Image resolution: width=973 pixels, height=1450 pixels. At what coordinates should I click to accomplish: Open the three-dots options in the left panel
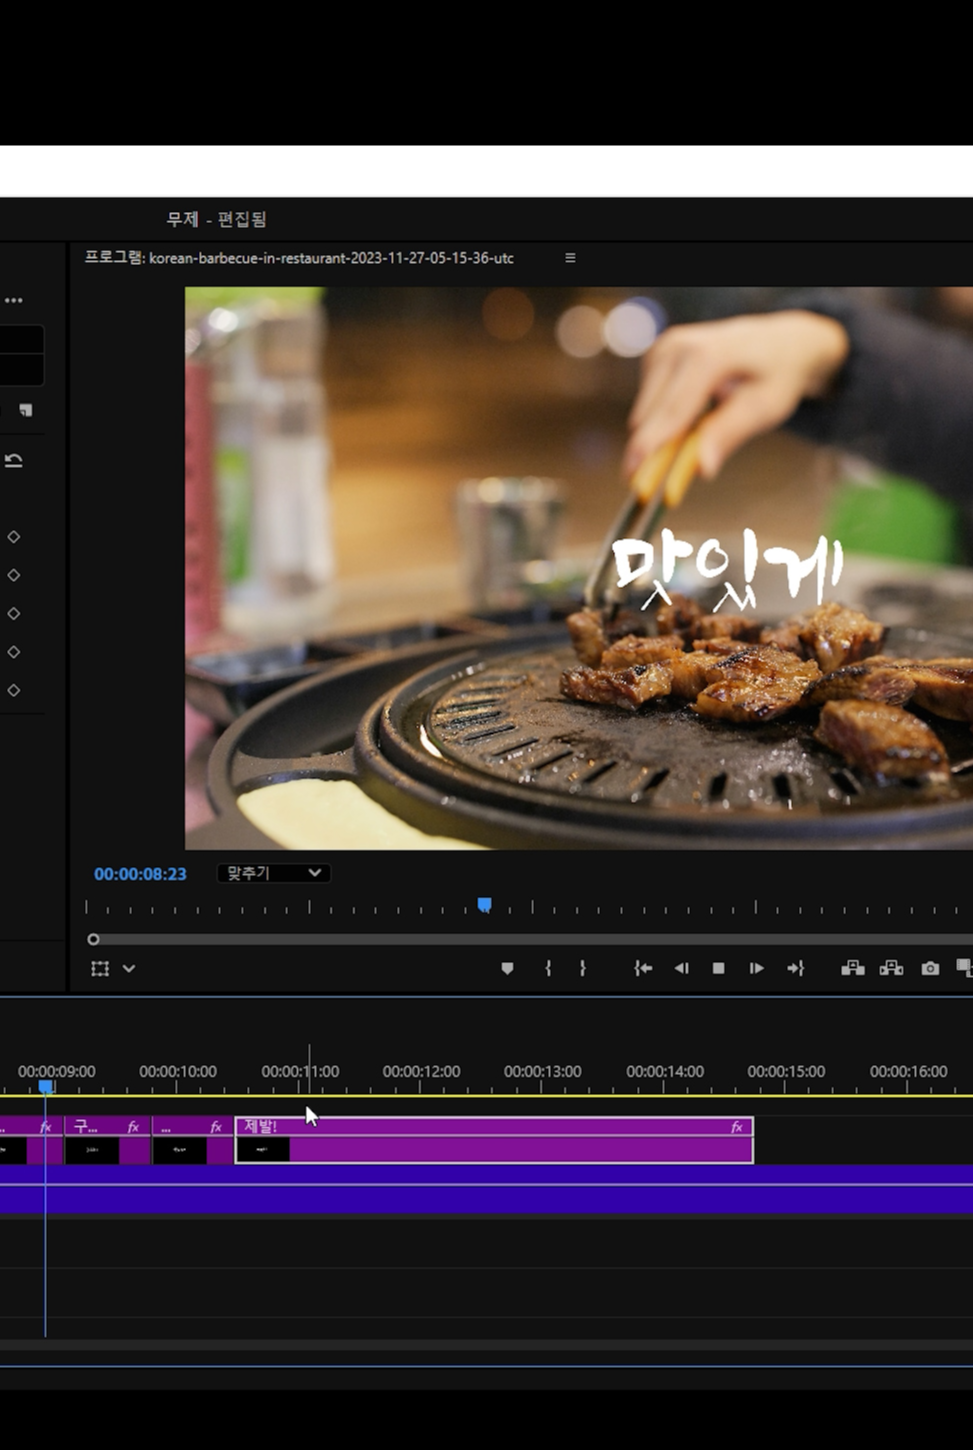pyautogui.click(x=13, y=300)
